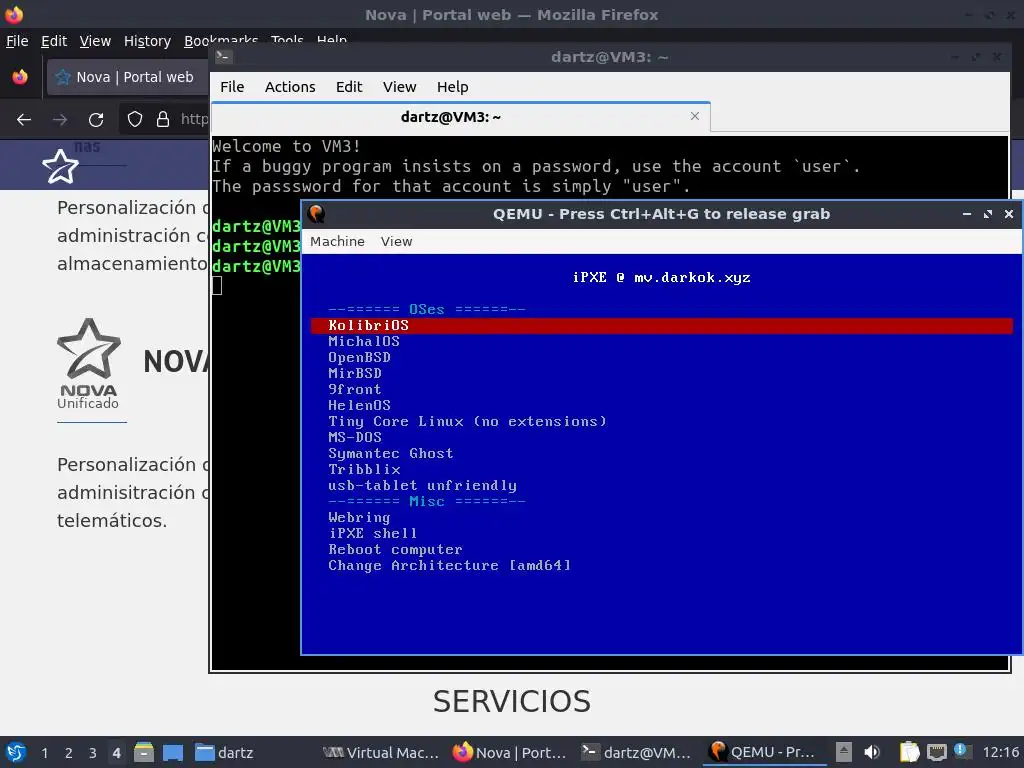Switch to workspace 1 in taskbar pager

pos(44,753)
